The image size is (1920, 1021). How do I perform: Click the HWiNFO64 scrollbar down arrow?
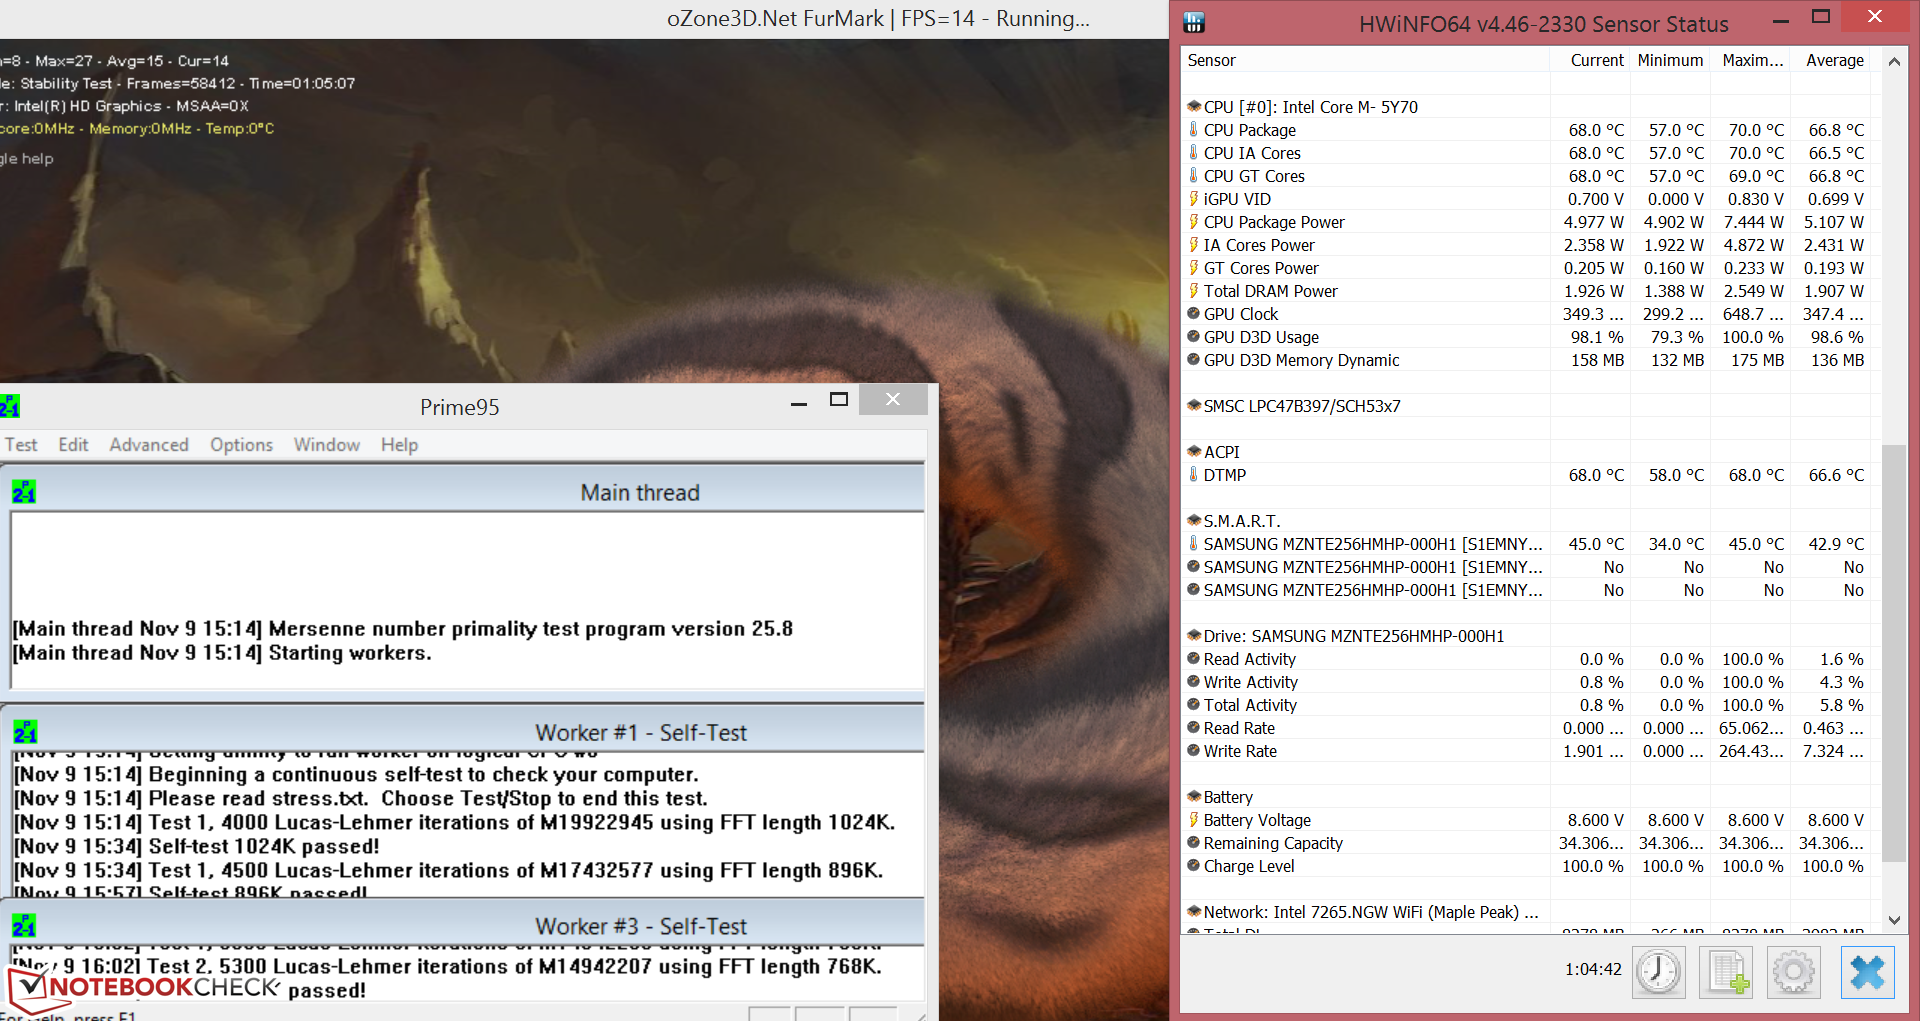[1894, 920]
